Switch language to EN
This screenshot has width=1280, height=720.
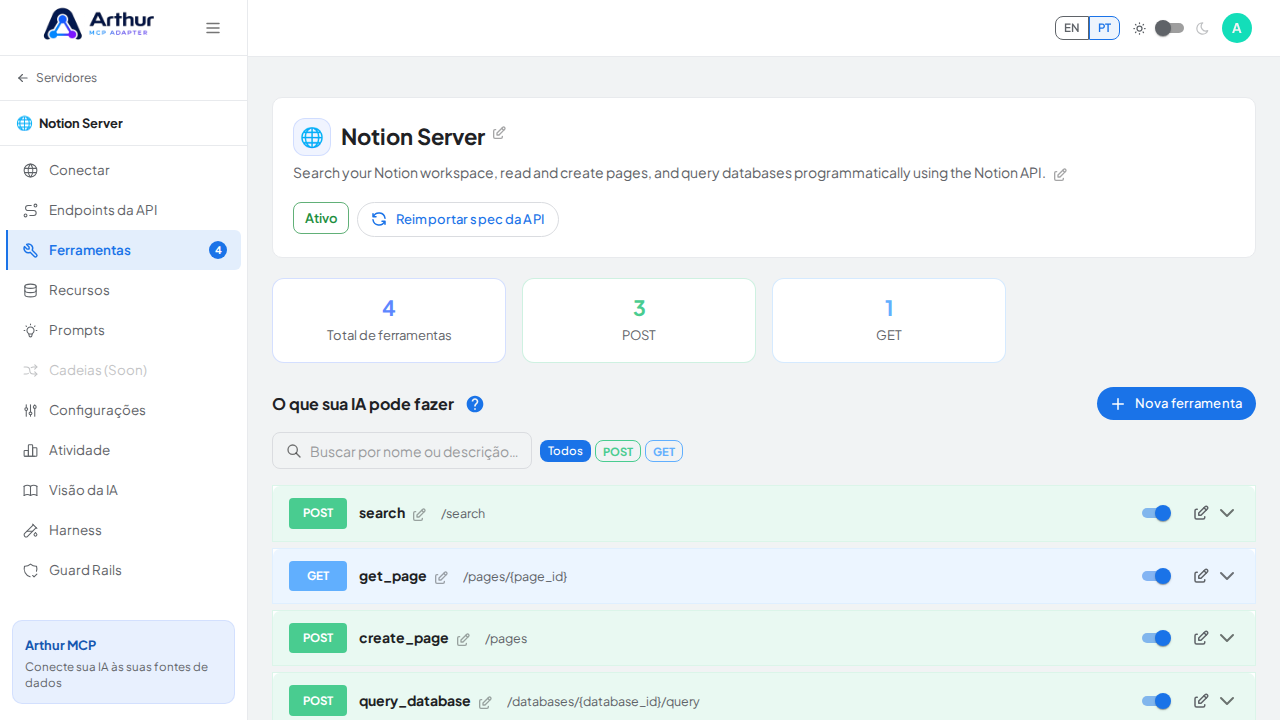tap(1072, 28)
